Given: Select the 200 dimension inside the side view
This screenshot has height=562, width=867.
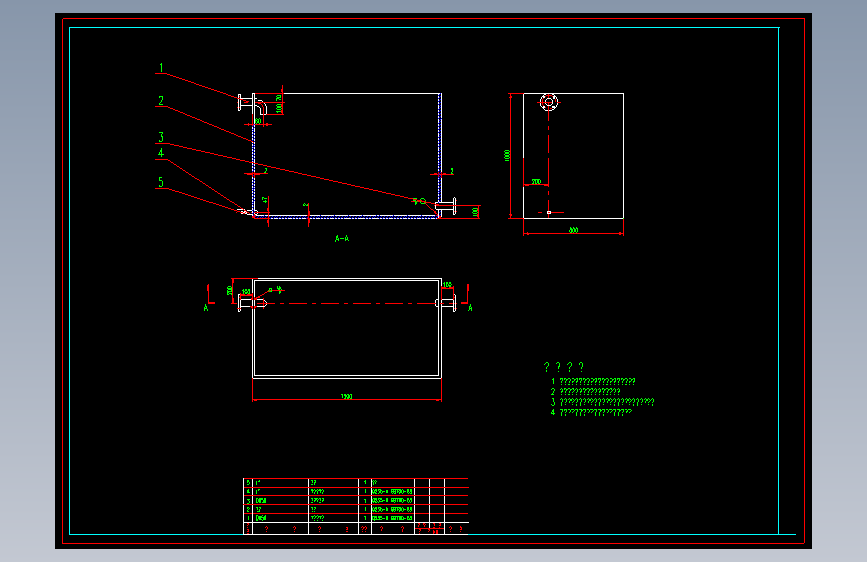Looking at the screenshot, I should 536,181.
